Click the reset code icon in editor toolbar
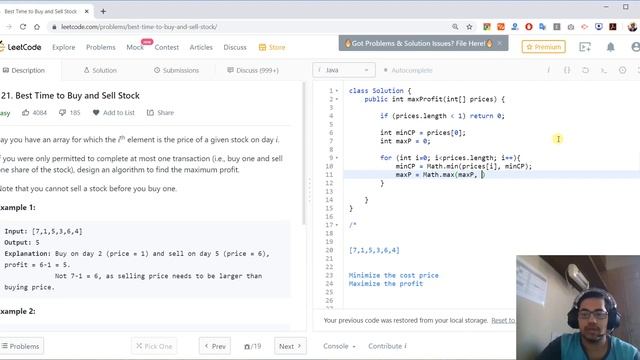640x360 pixels. [585, 70]
